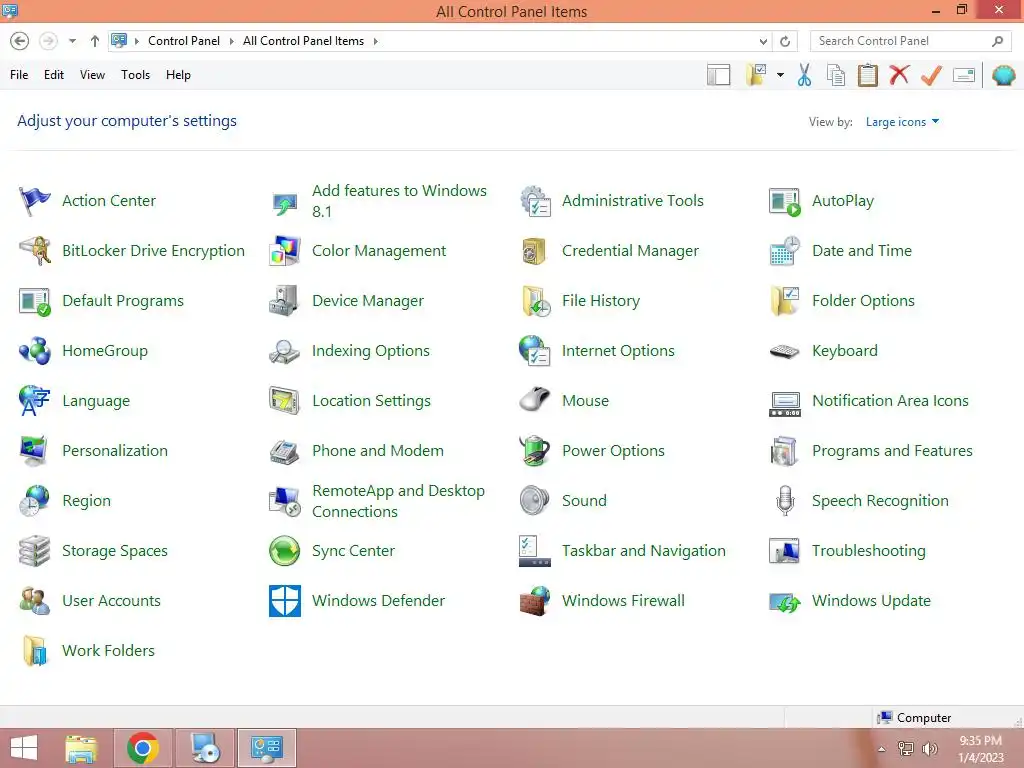This screenshot has width=1024, height=768.
Task: Click the network tray icon
Action: [x=906, y=749]
